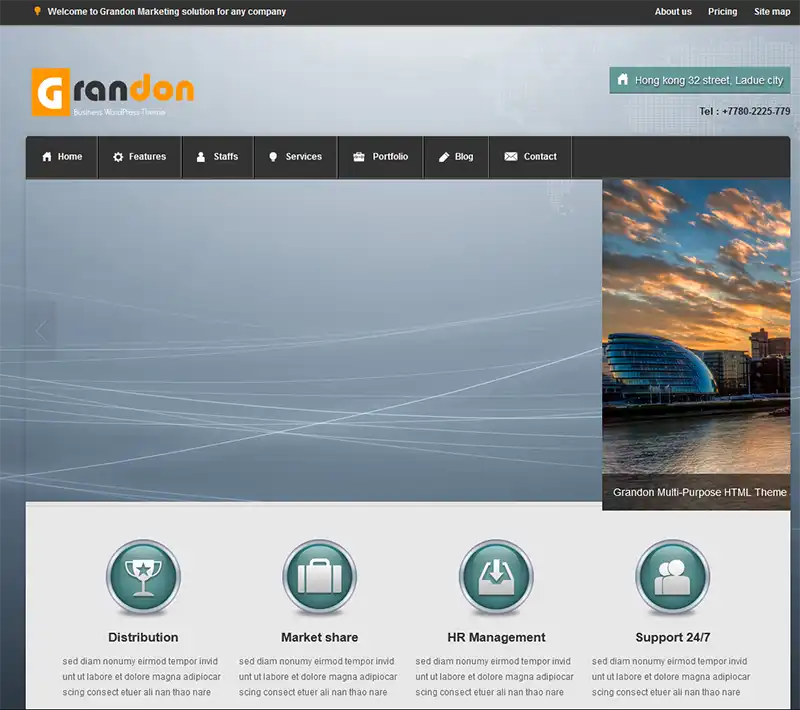Click the trophy Distribution icon
Screen dimensions: 800x710
[143, 578]
